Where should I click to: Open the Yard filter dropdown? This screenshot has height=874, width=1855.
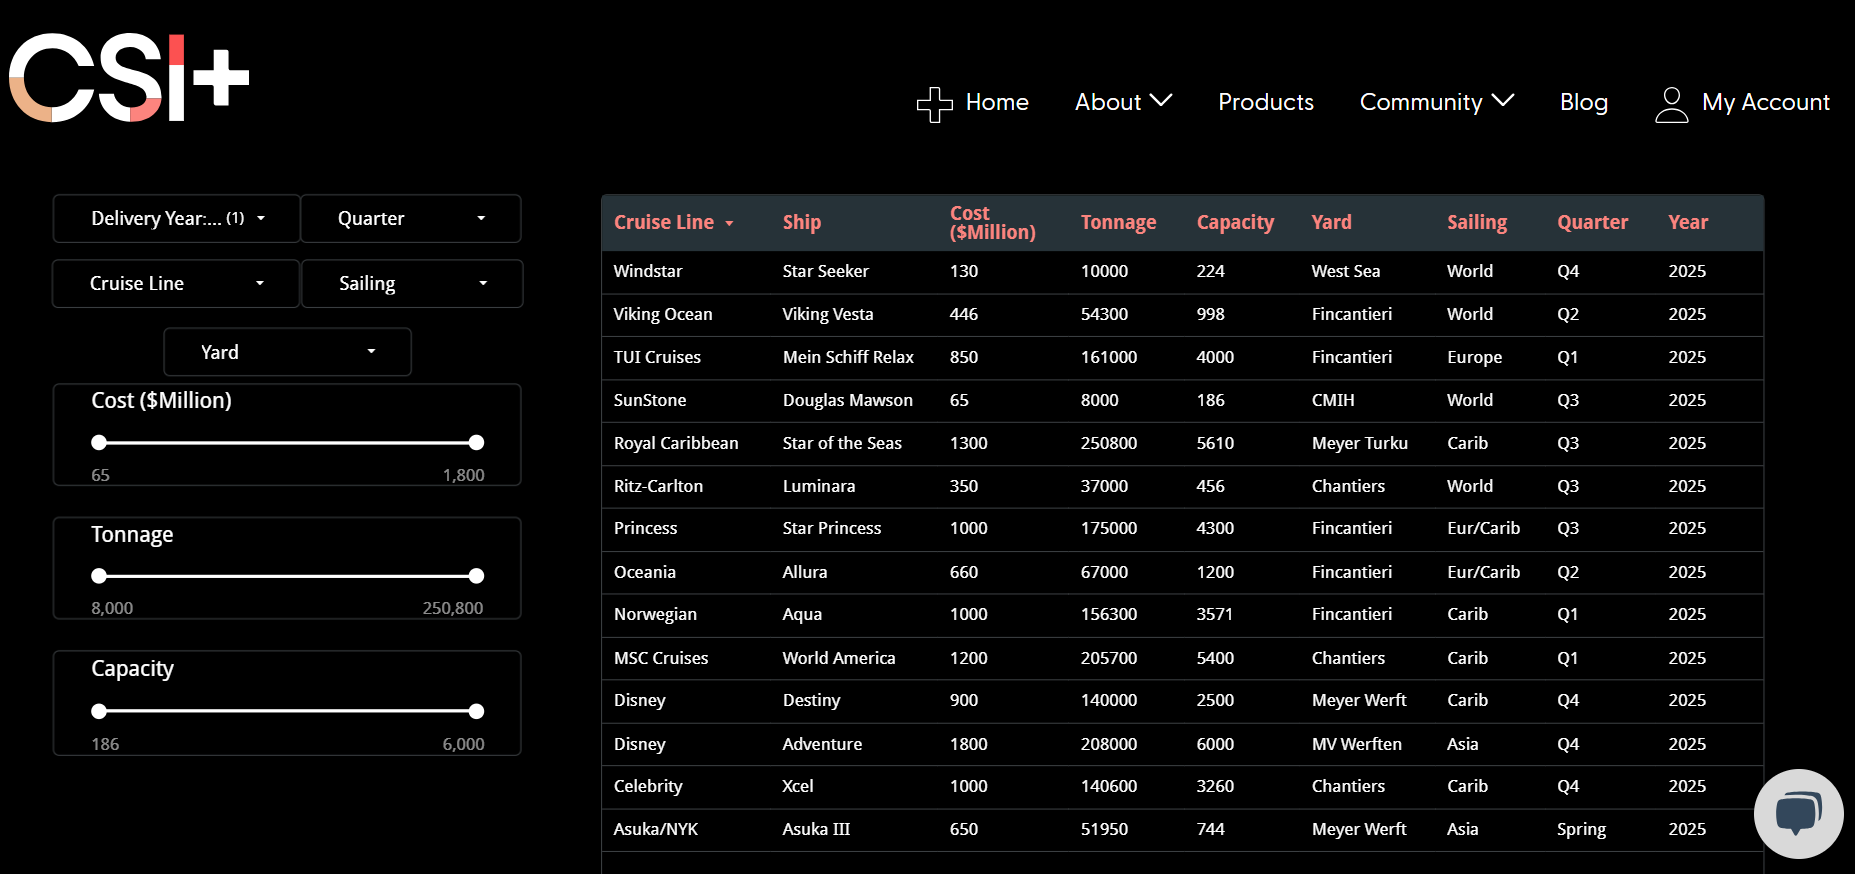click(x=287, y=352)
